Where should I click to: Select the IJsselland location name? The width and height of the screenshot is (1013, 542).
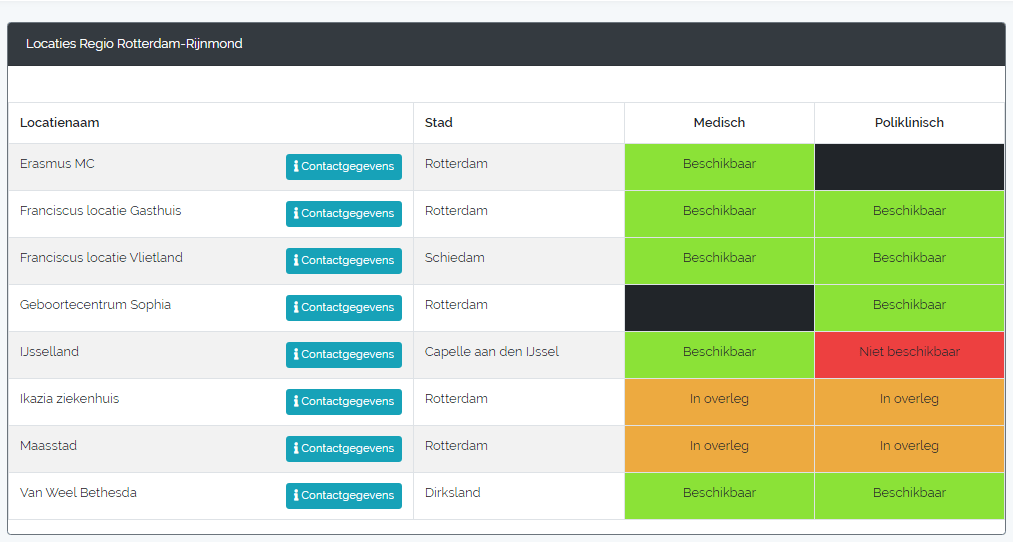[49, 351]
